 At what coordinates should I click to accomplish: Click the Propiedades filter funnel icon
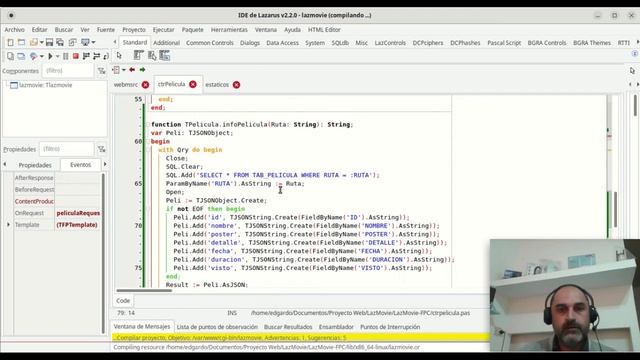tap(101, 149)
